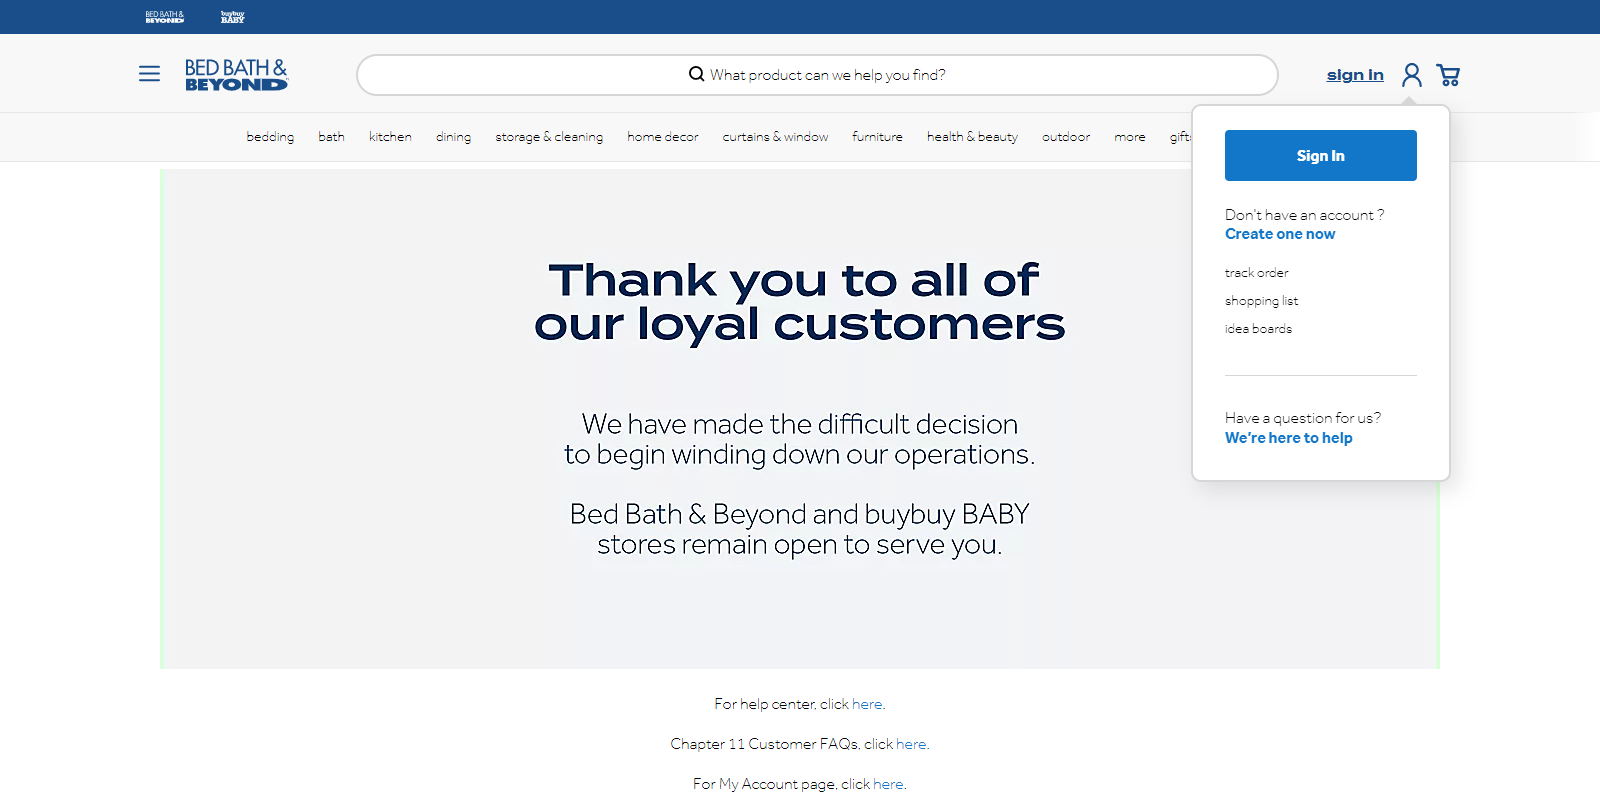Click the account profile icon

point(1411,75)
